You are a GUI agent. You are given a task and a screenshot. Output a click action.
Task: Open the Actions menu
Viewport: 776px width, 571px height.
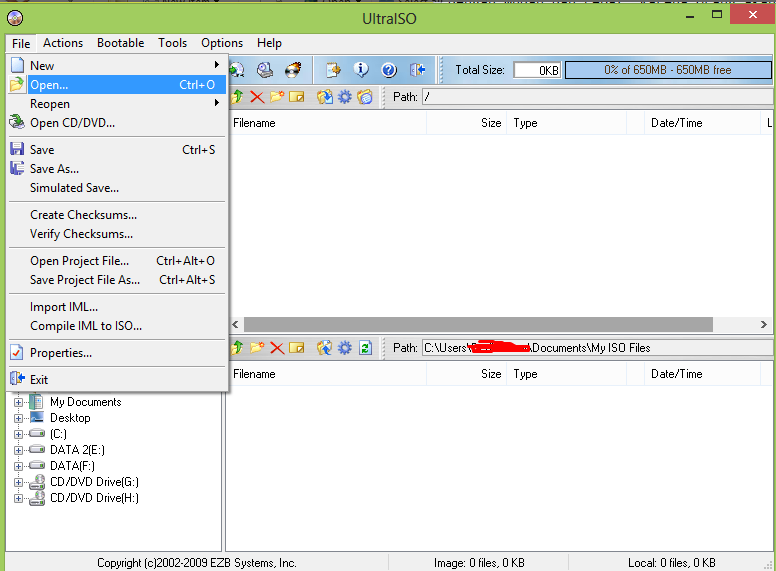[x=63, y=43]
